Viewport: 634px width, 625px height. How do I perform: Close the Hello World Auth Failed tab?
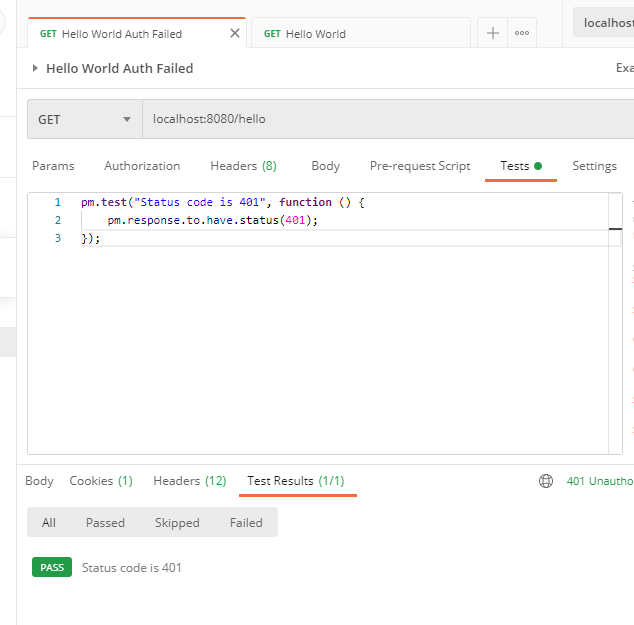[x=235, y=33]
